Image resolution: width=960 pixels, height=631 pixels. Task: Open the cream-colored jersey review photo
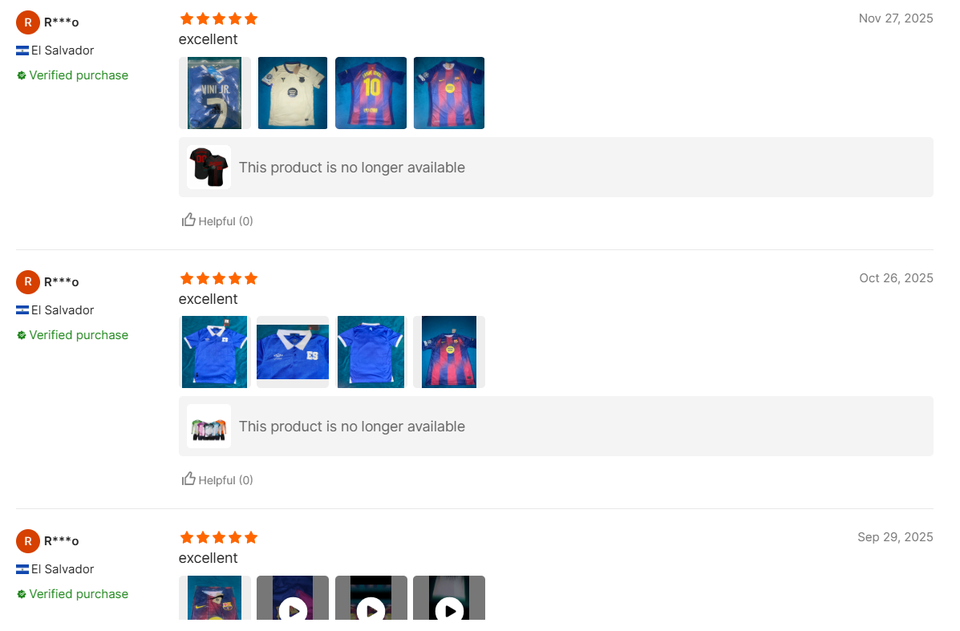click(293, 93)
